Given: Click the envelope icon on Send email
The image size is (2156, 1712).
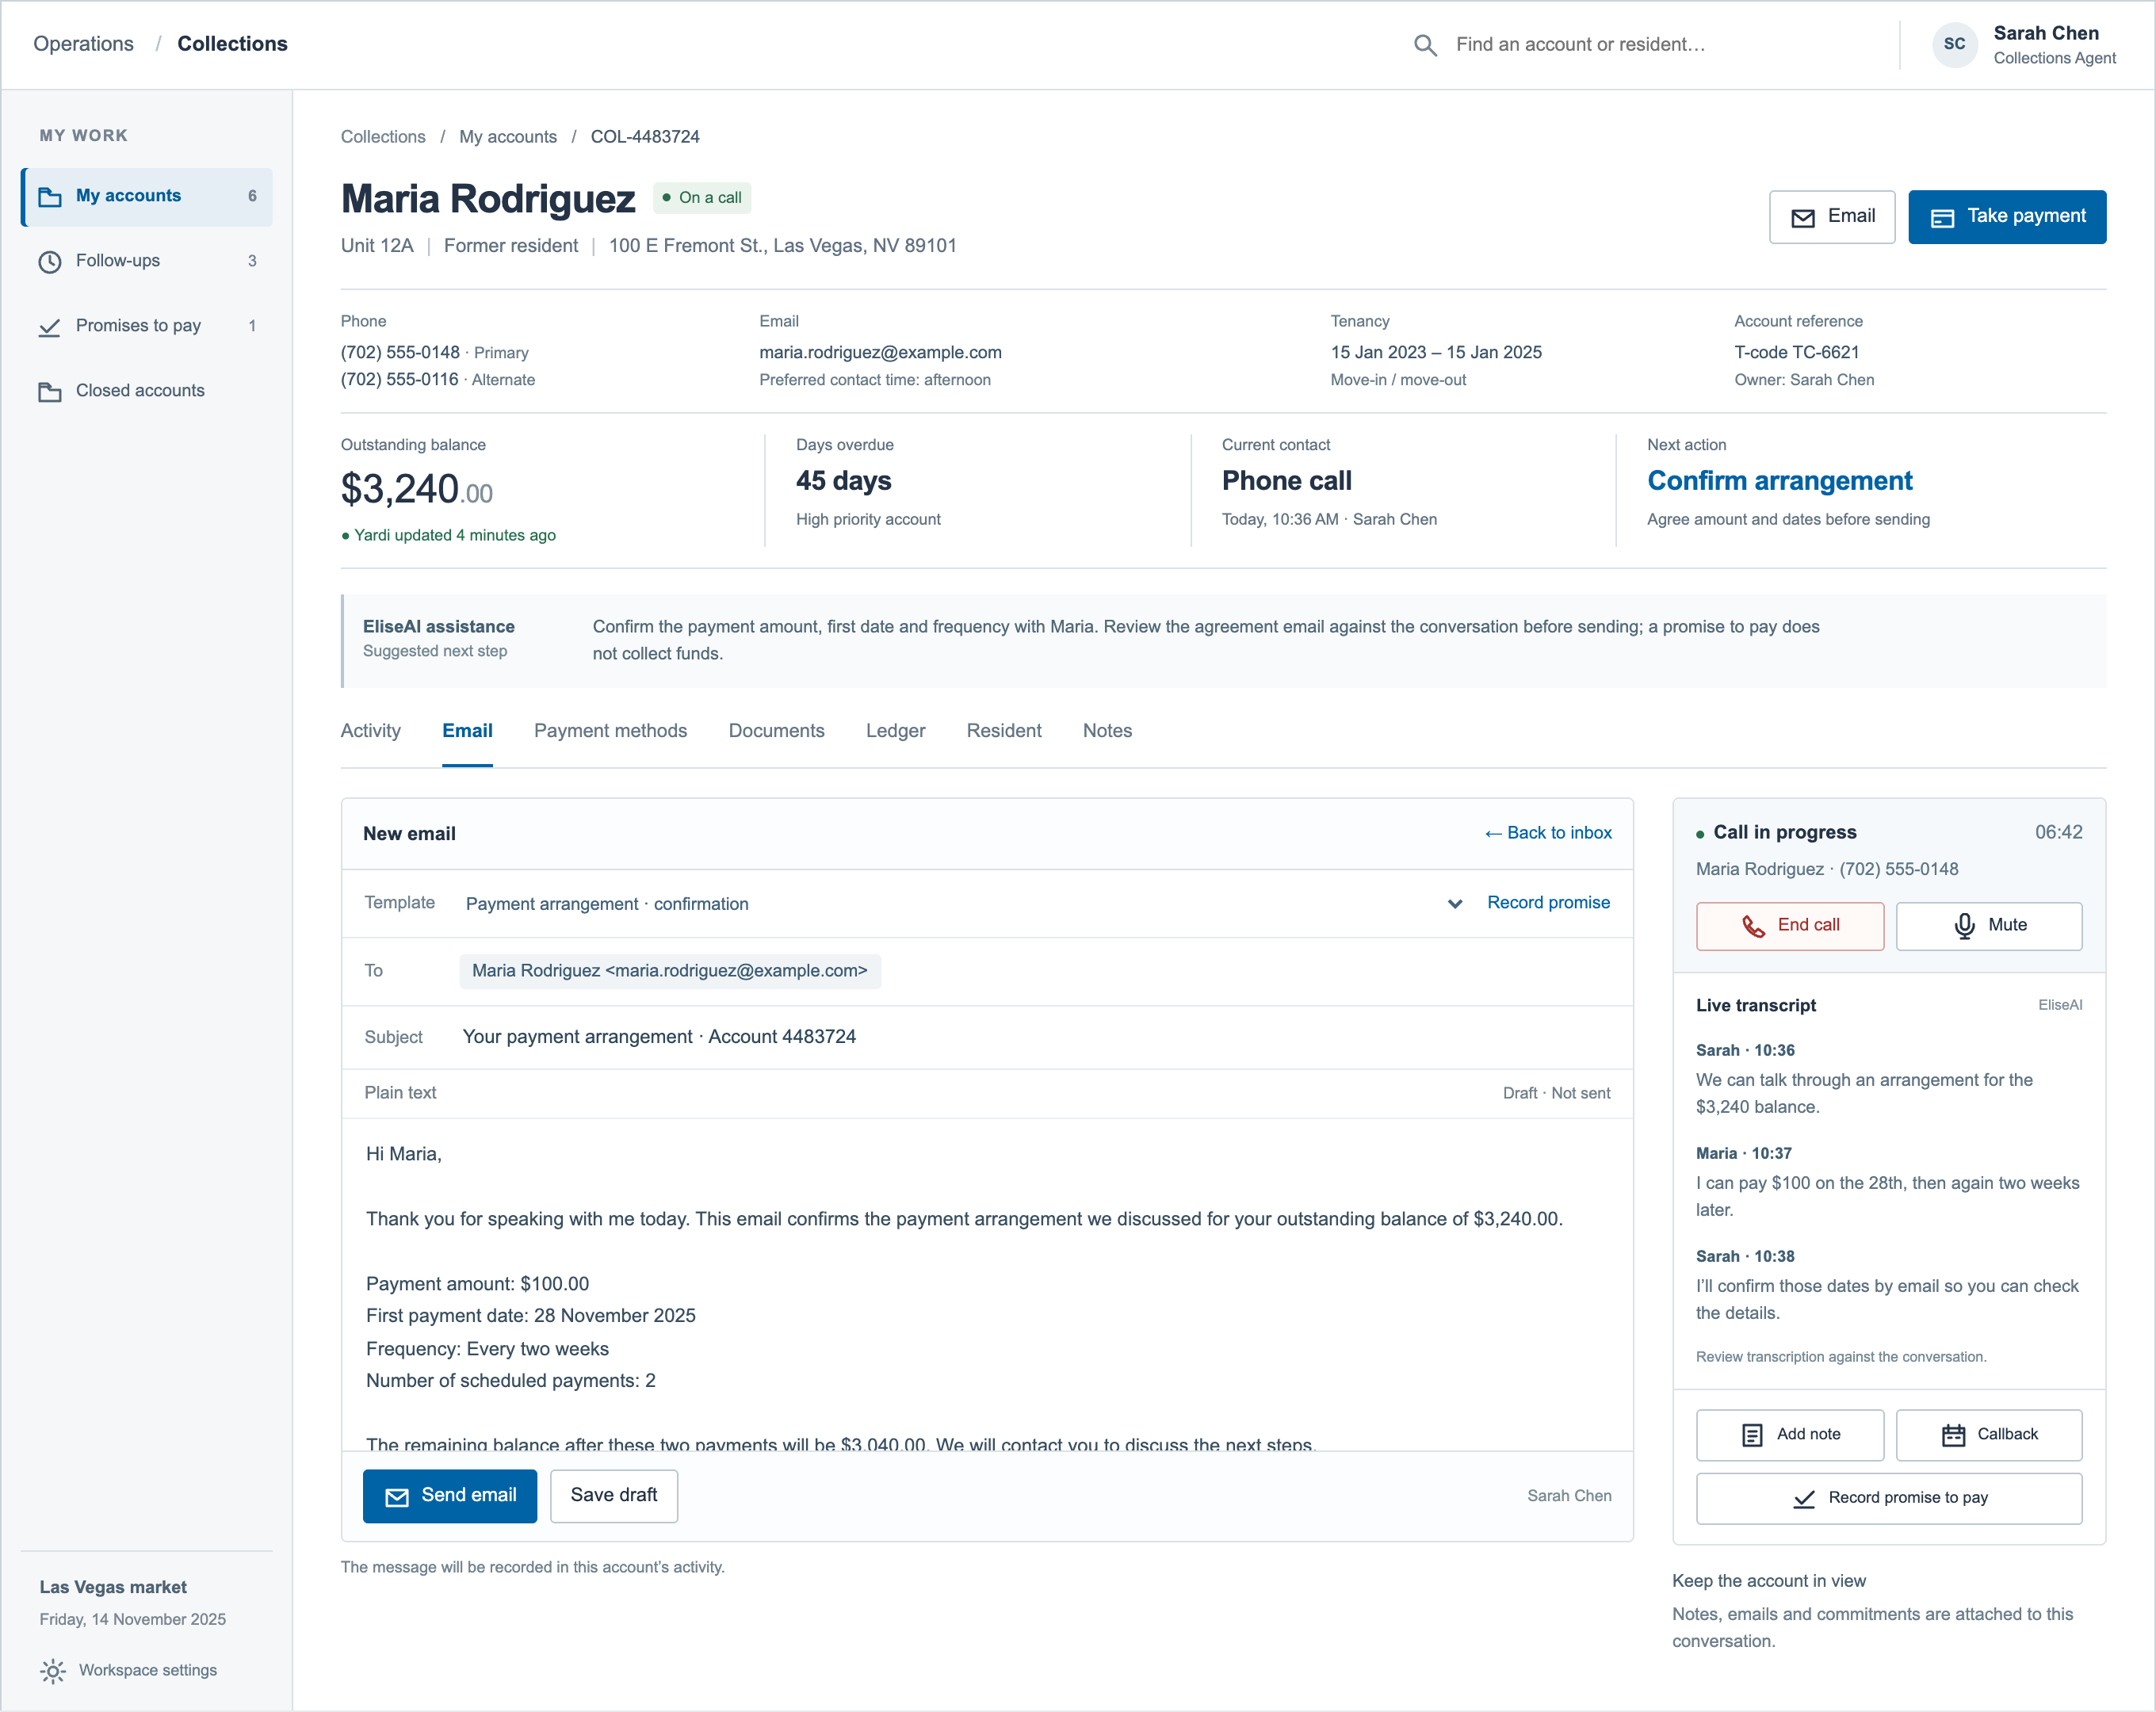Looking at the screenshot, I should 397,1497.
